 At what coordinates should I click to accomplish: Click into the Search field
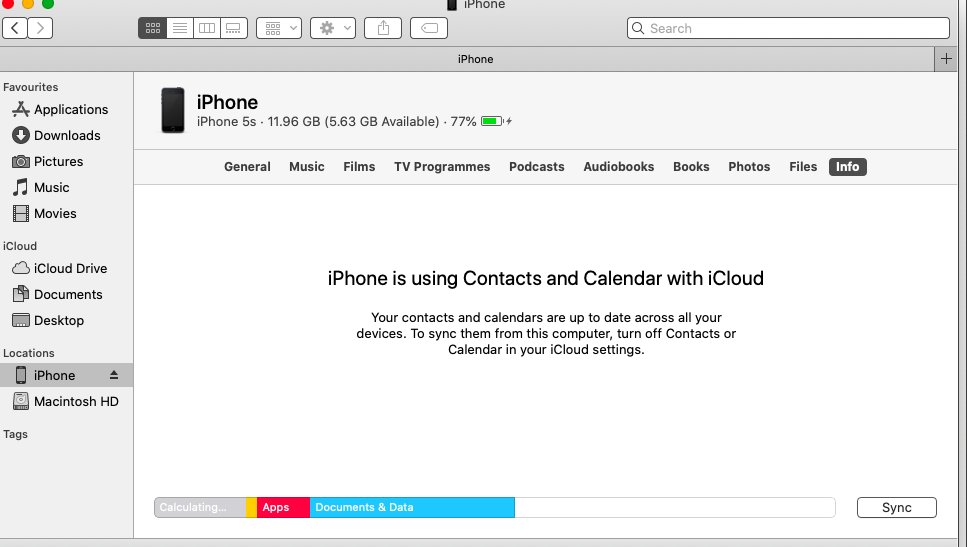(x=788, y=28)
